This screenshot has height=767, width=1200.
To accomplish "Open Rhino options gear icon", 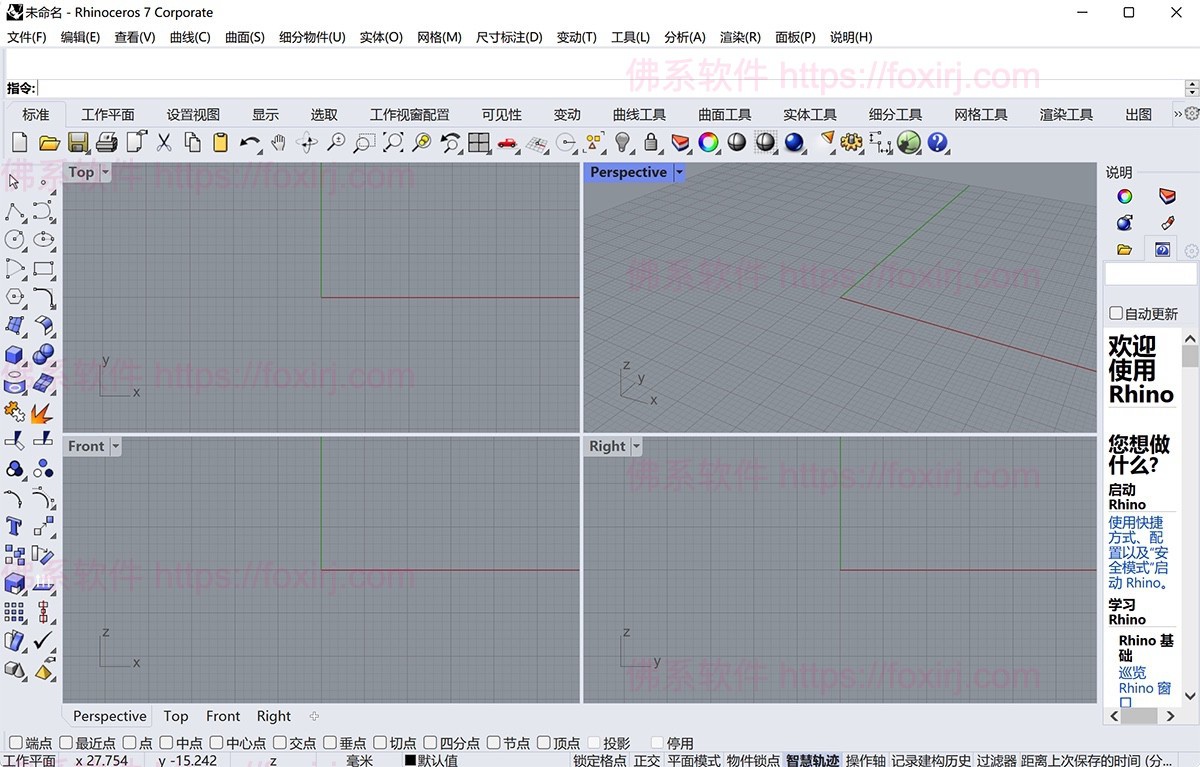I will pos(850,143).
